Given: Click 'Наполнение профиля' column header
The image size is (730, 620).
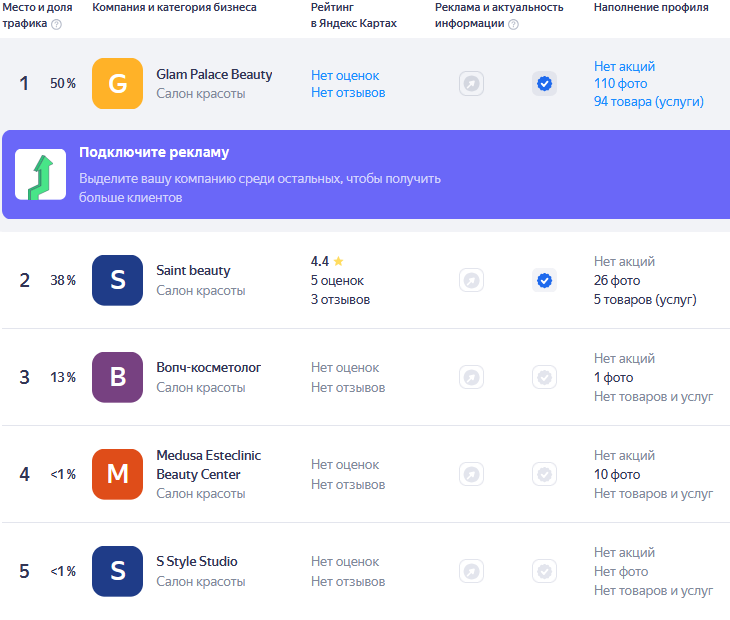Looking at the screenshot, I should 651,7.
